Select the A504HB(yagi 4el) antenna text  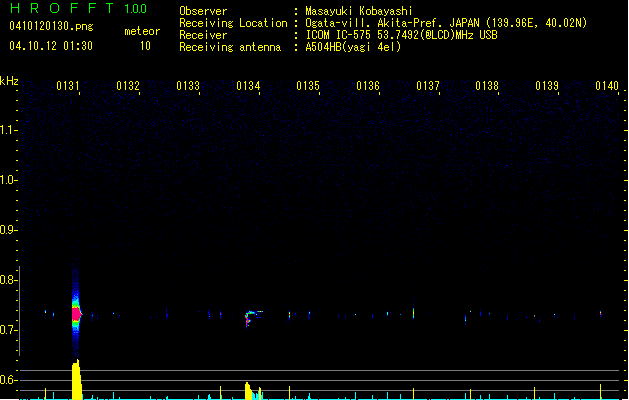pos(353,47)
